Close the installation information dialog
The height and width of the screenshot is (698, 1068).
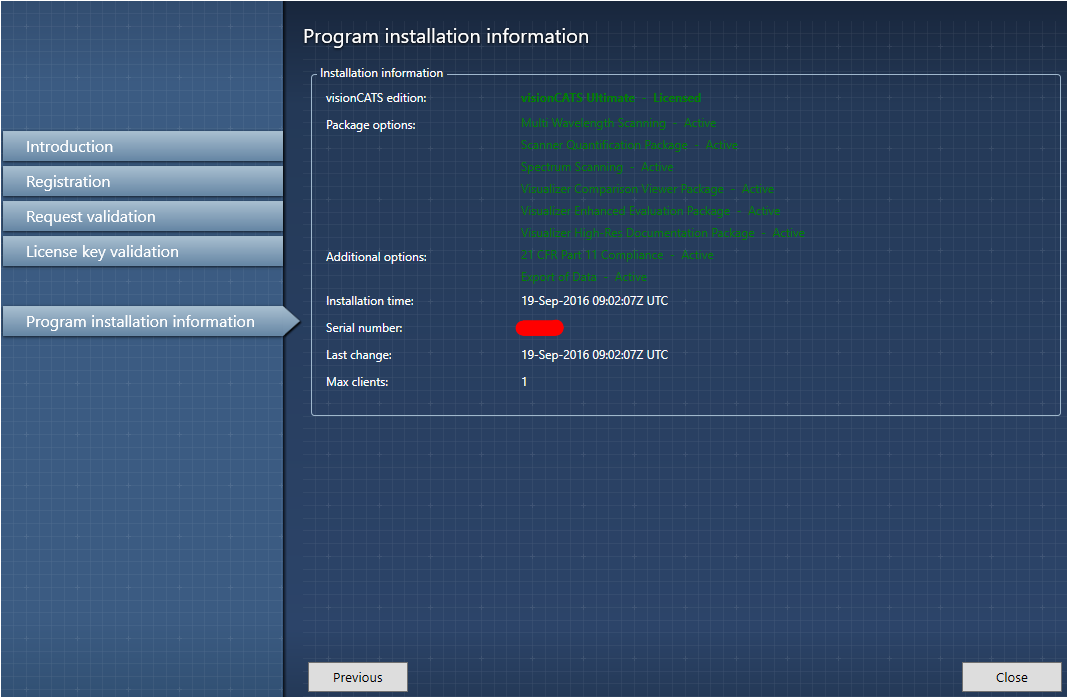[x=1011, y=677]
